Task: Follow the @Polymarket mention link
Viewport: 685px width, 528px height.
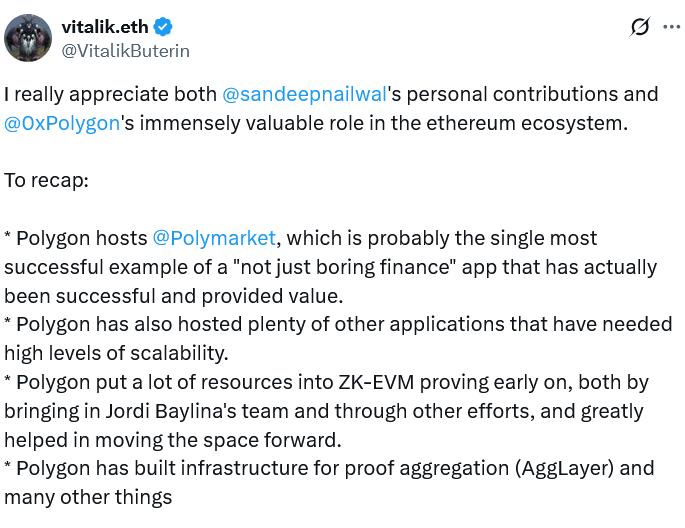Action: (x=213, y=238)
